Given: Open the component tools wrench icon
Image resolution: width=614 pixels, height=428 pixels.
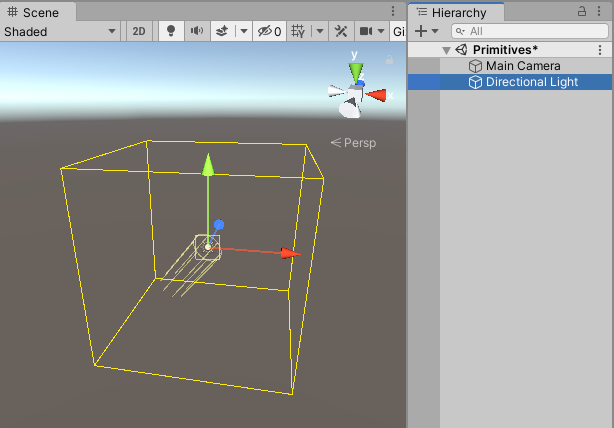Looking at the screenshot, I should (341, 31).
